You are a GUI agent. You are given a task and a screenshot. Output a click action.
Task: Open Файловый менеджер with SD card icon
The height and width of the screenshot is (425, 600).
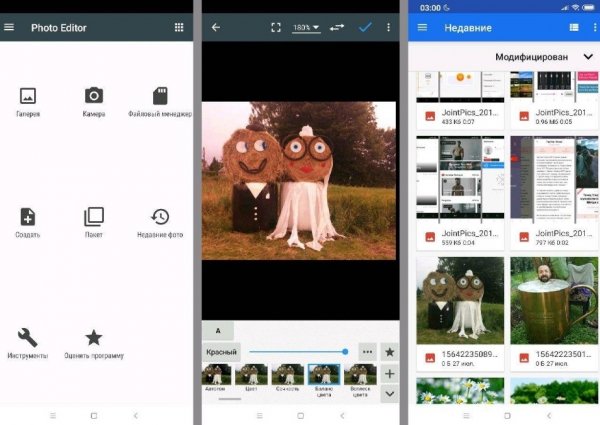tap(160, 102)
